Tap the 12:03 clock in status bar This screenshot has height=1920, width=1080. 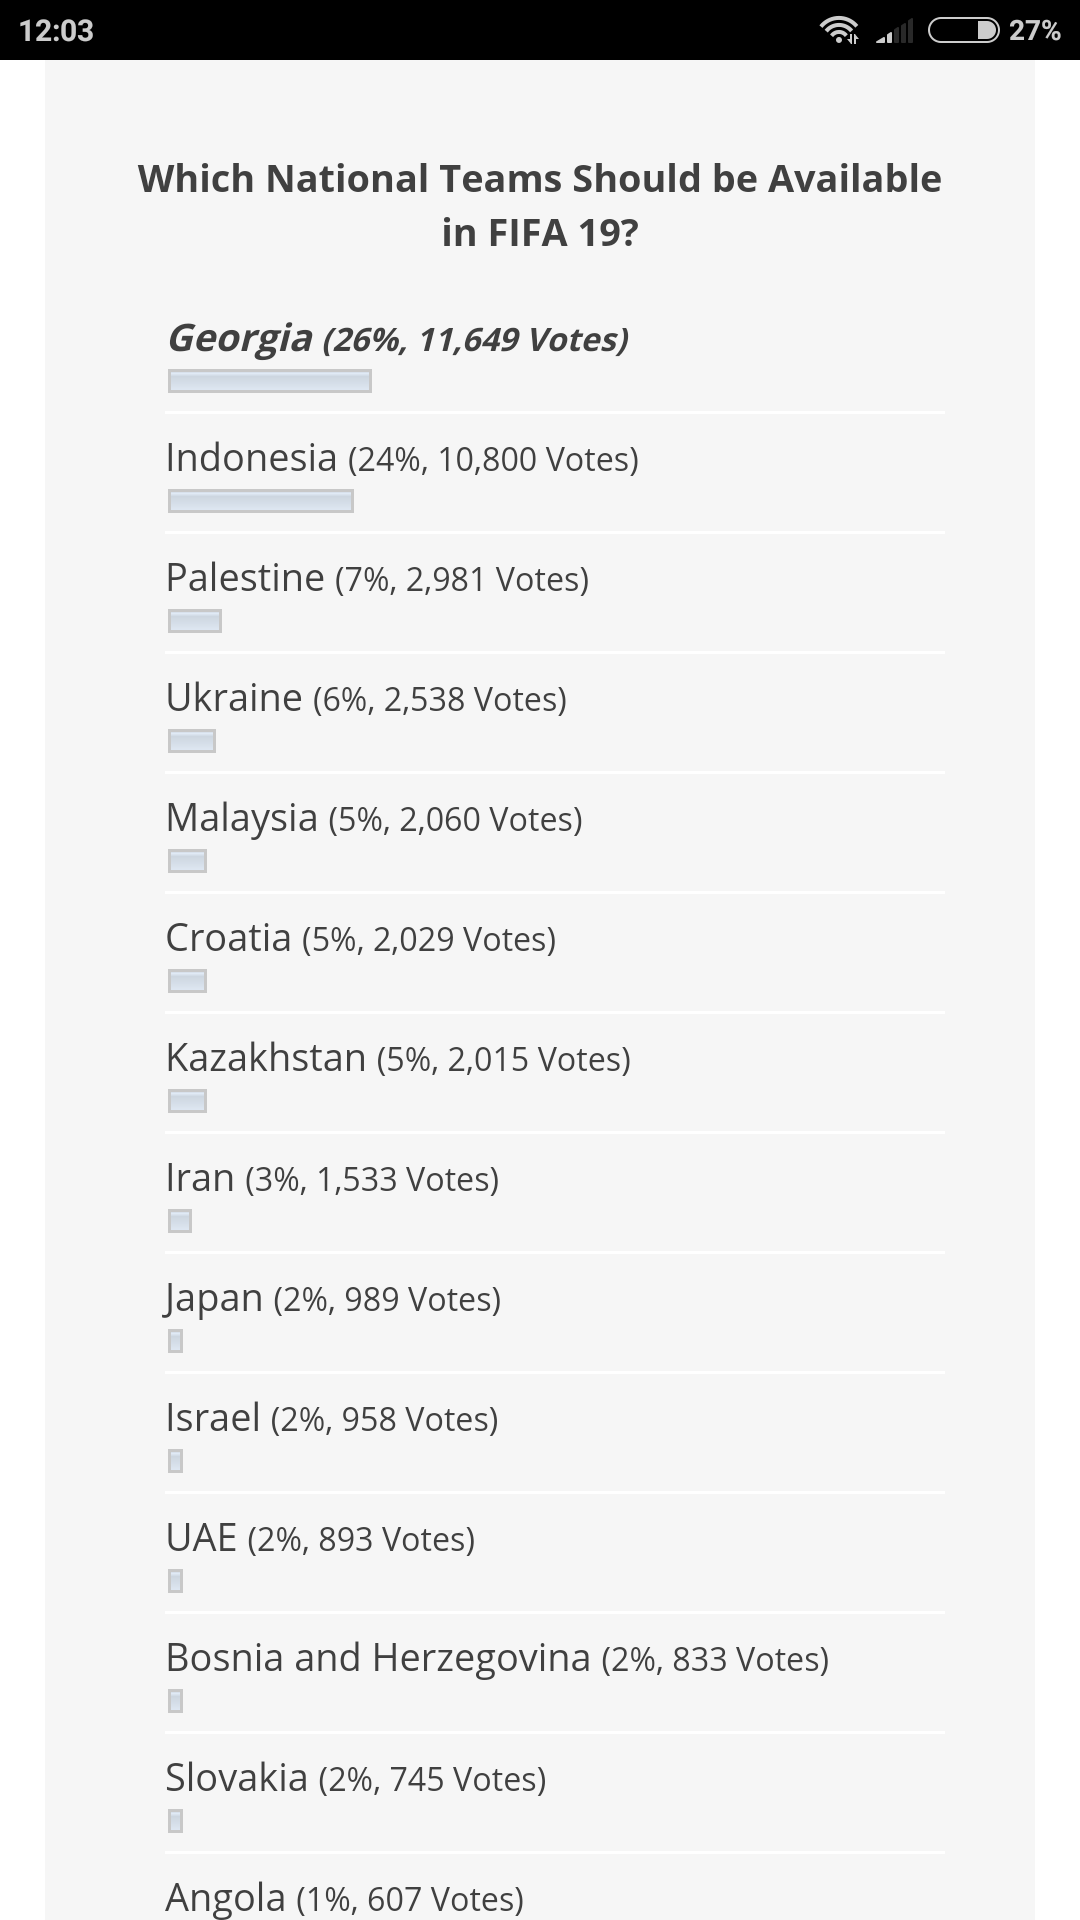point(56,30)
